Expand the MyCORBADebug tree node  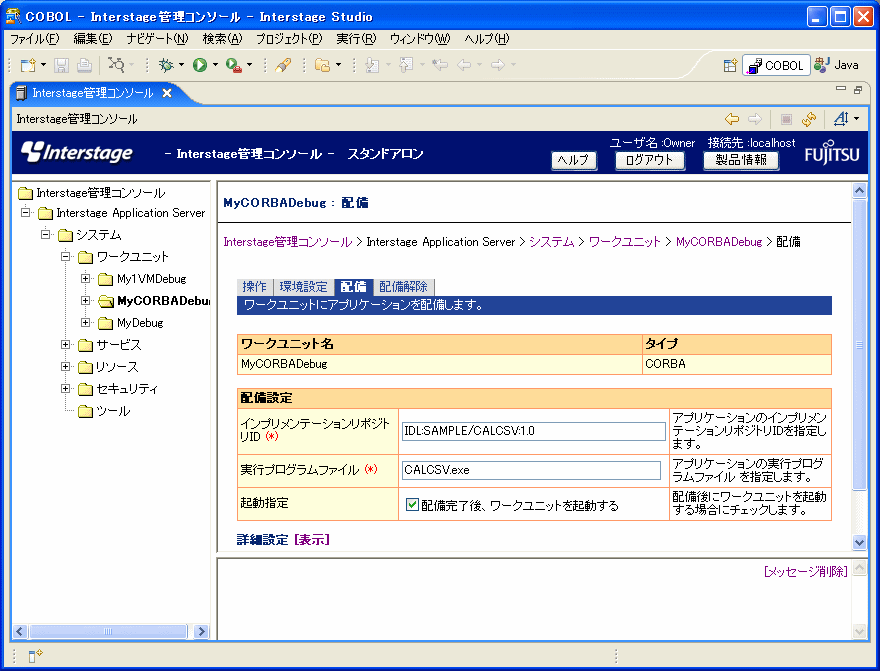click(85, 301)
